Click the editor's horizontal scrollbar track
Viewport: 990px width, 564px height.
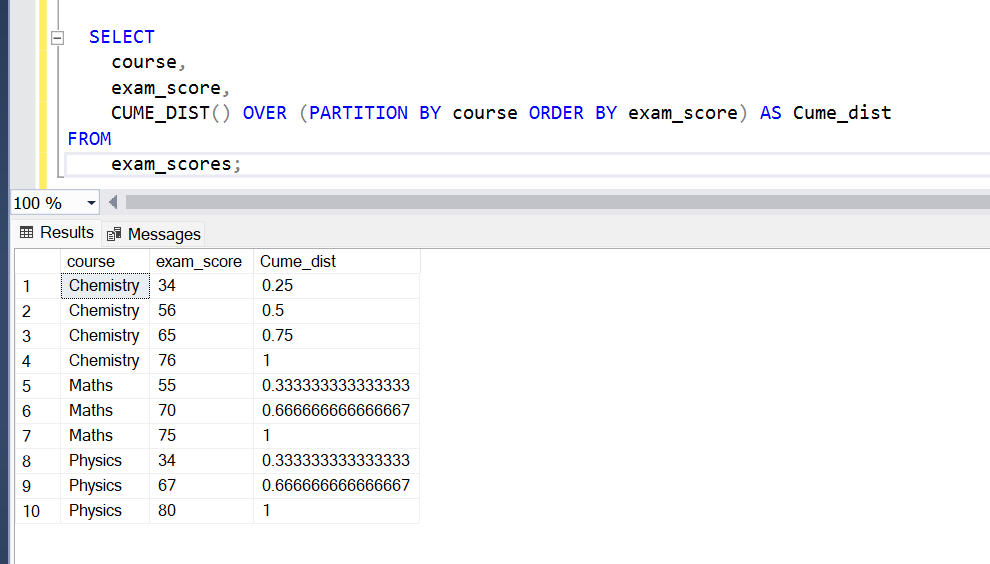[550, 203]
